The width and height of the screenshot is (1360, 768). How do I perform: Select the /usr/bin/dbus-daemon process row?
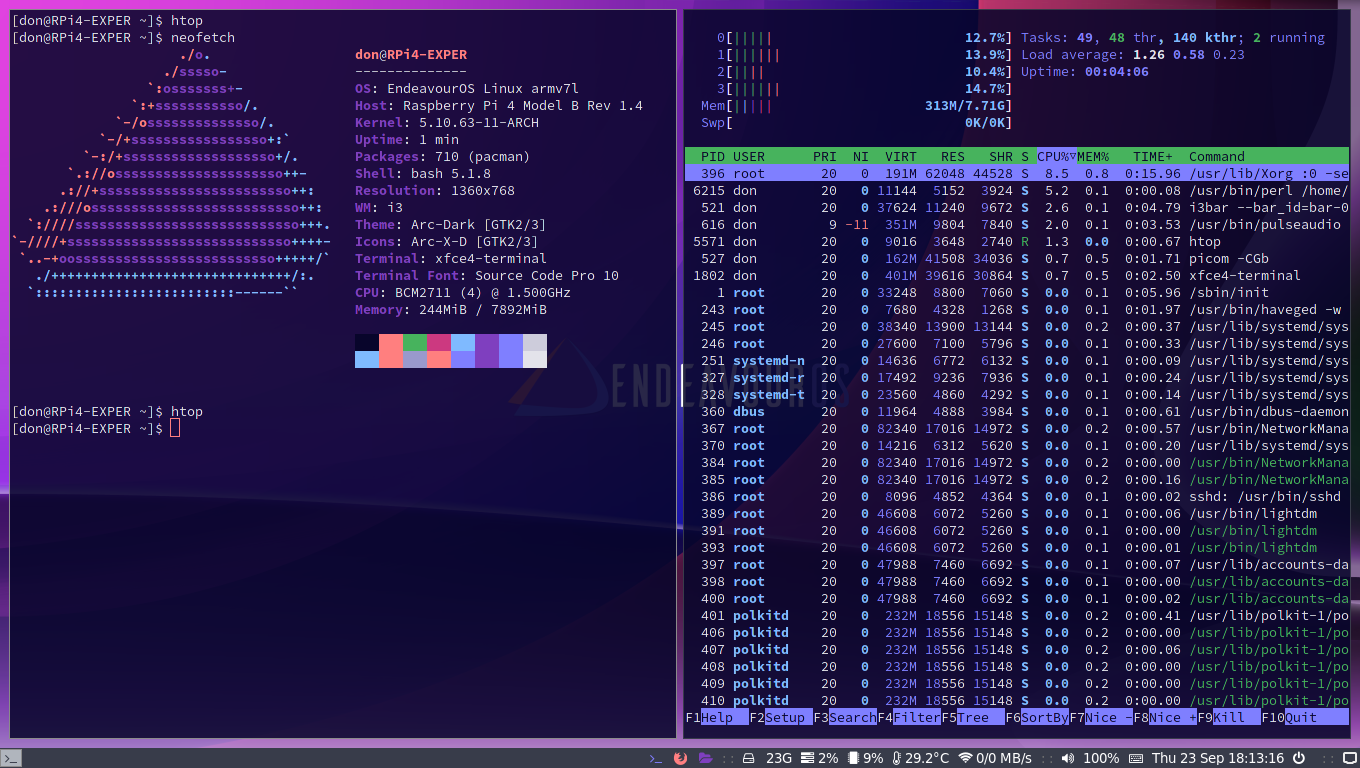1017,411
